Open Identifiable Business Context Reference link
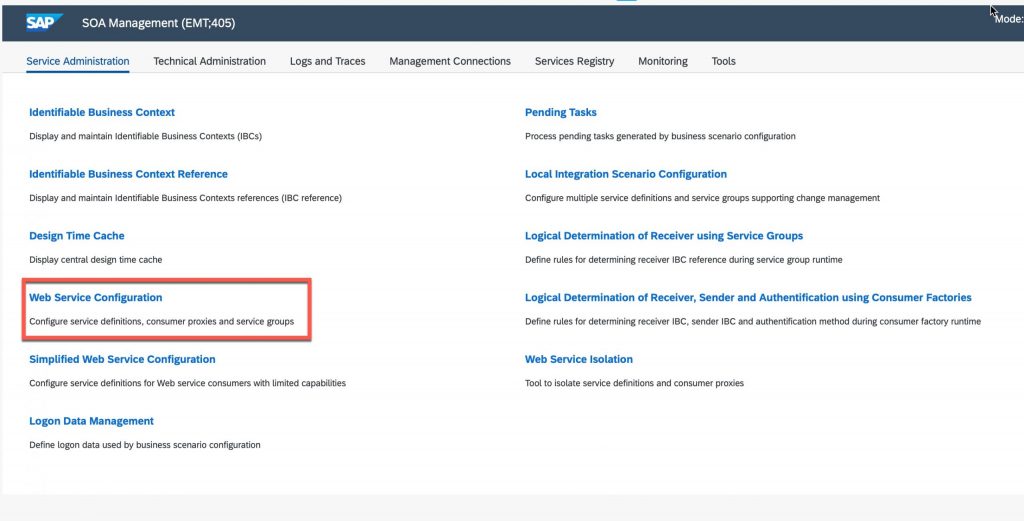The image size is (1024, 521). pyautogui.click(x=129, y=174)
